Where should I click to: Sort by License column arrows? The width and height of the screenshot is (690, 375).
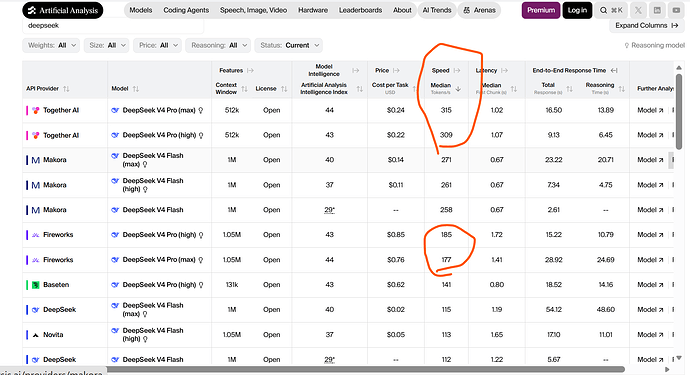click(284, 88)
